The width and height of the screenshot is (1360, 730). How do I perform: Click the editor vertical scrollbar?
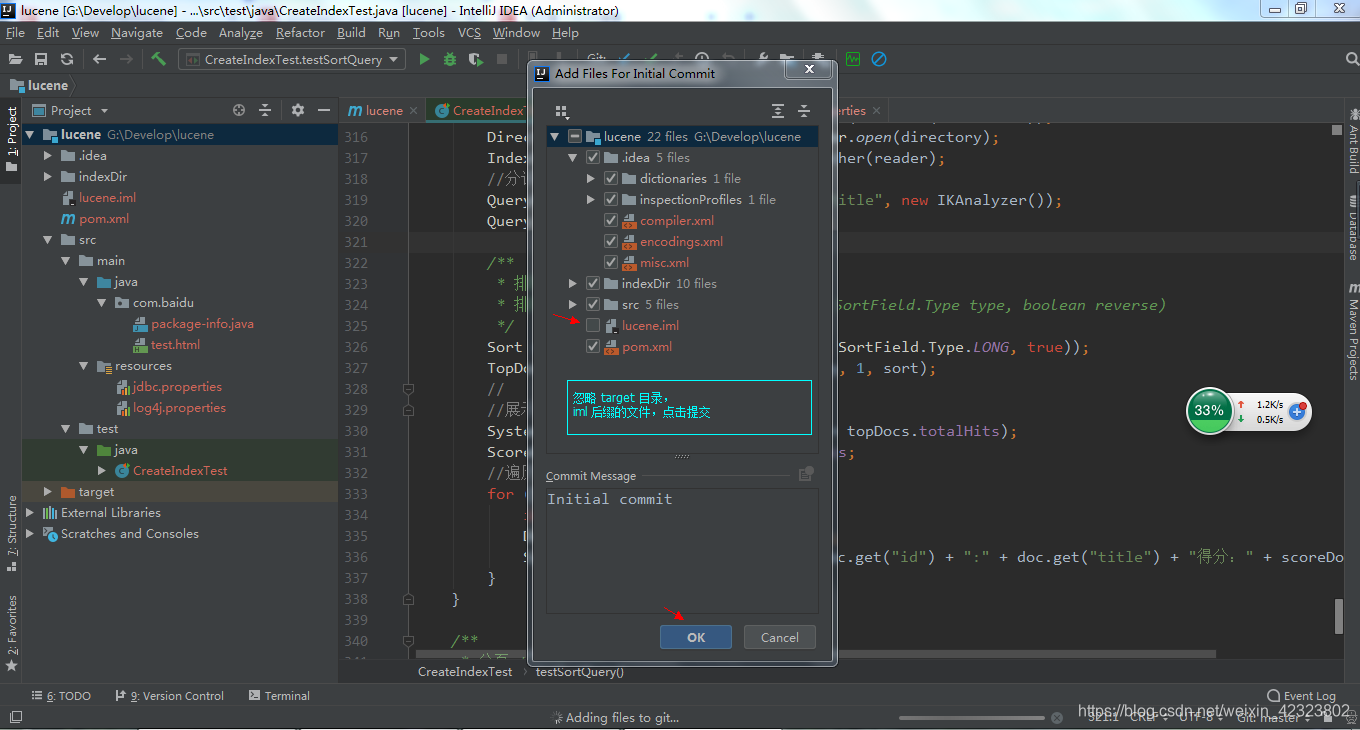[1339, 616]
